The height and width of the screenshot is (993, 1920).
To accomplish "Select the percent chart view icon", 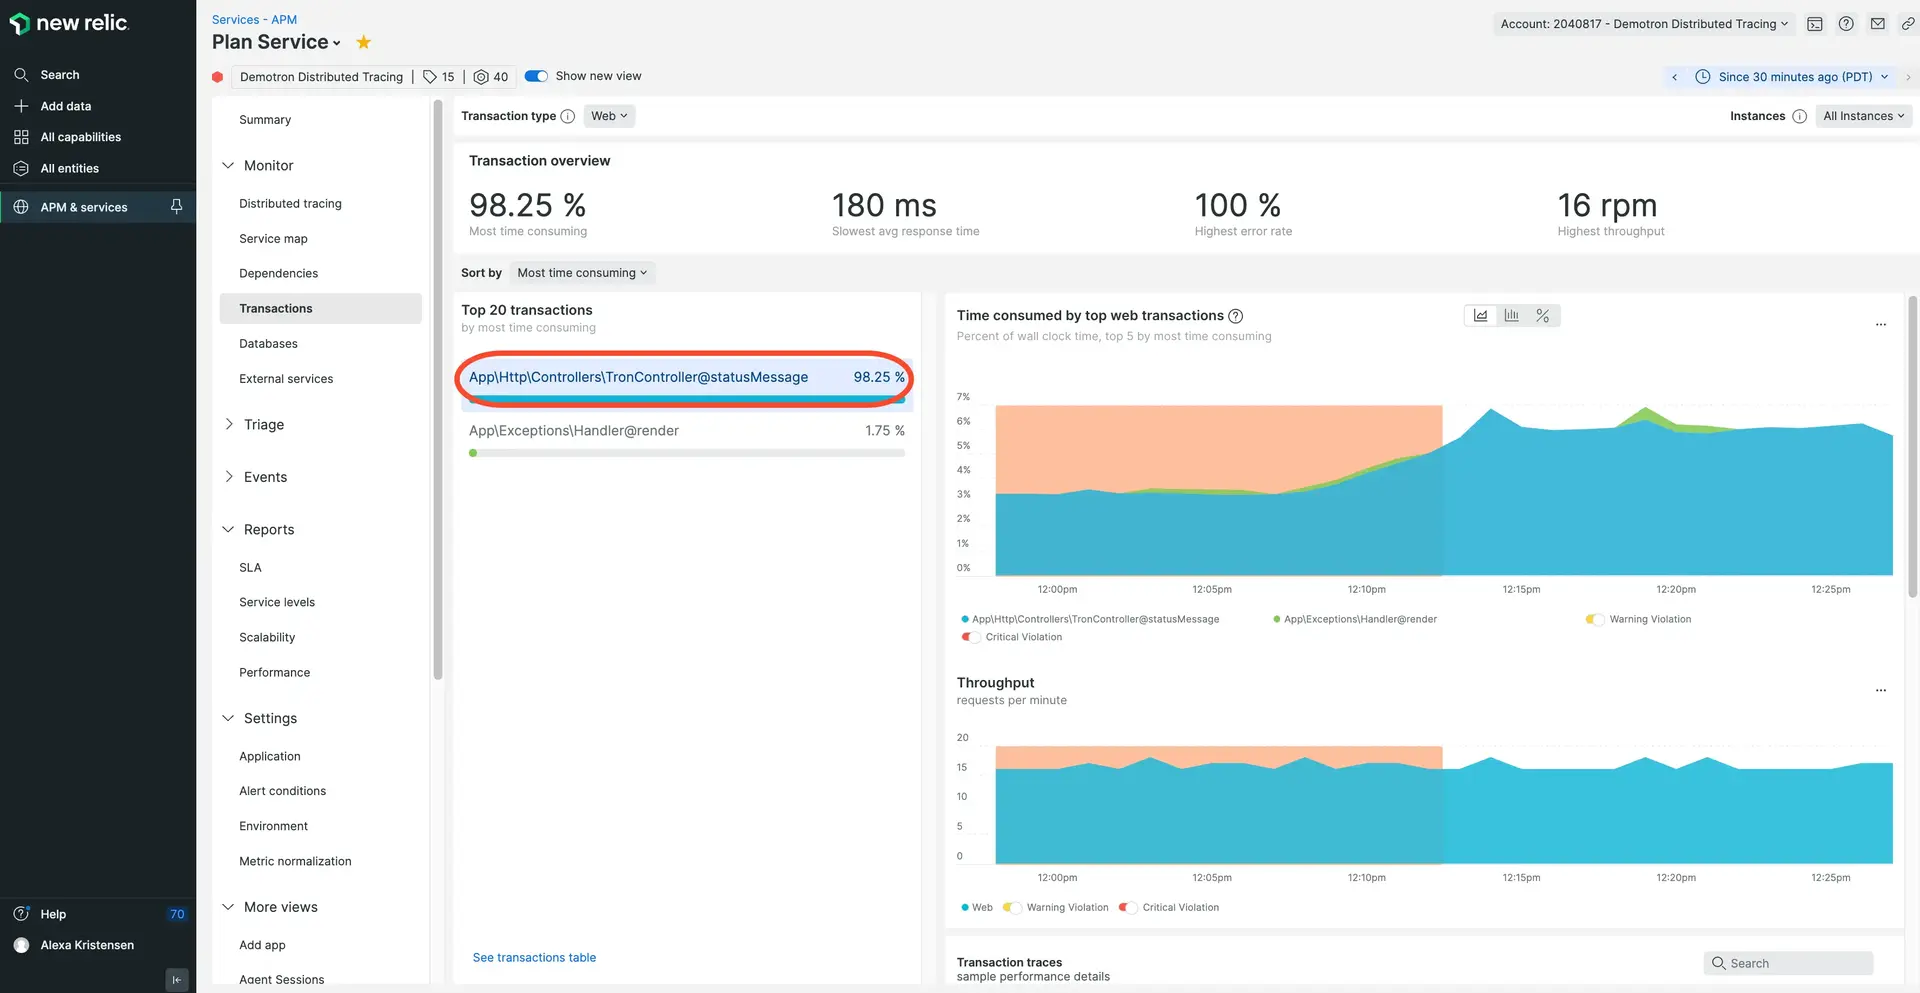I will coord(1543,316).
